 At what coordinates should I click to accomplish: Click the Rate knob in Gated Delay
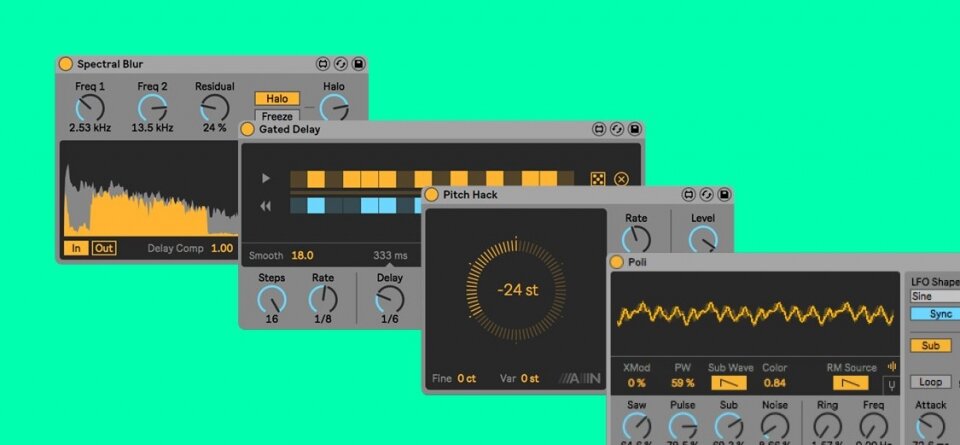coord(323,299)
